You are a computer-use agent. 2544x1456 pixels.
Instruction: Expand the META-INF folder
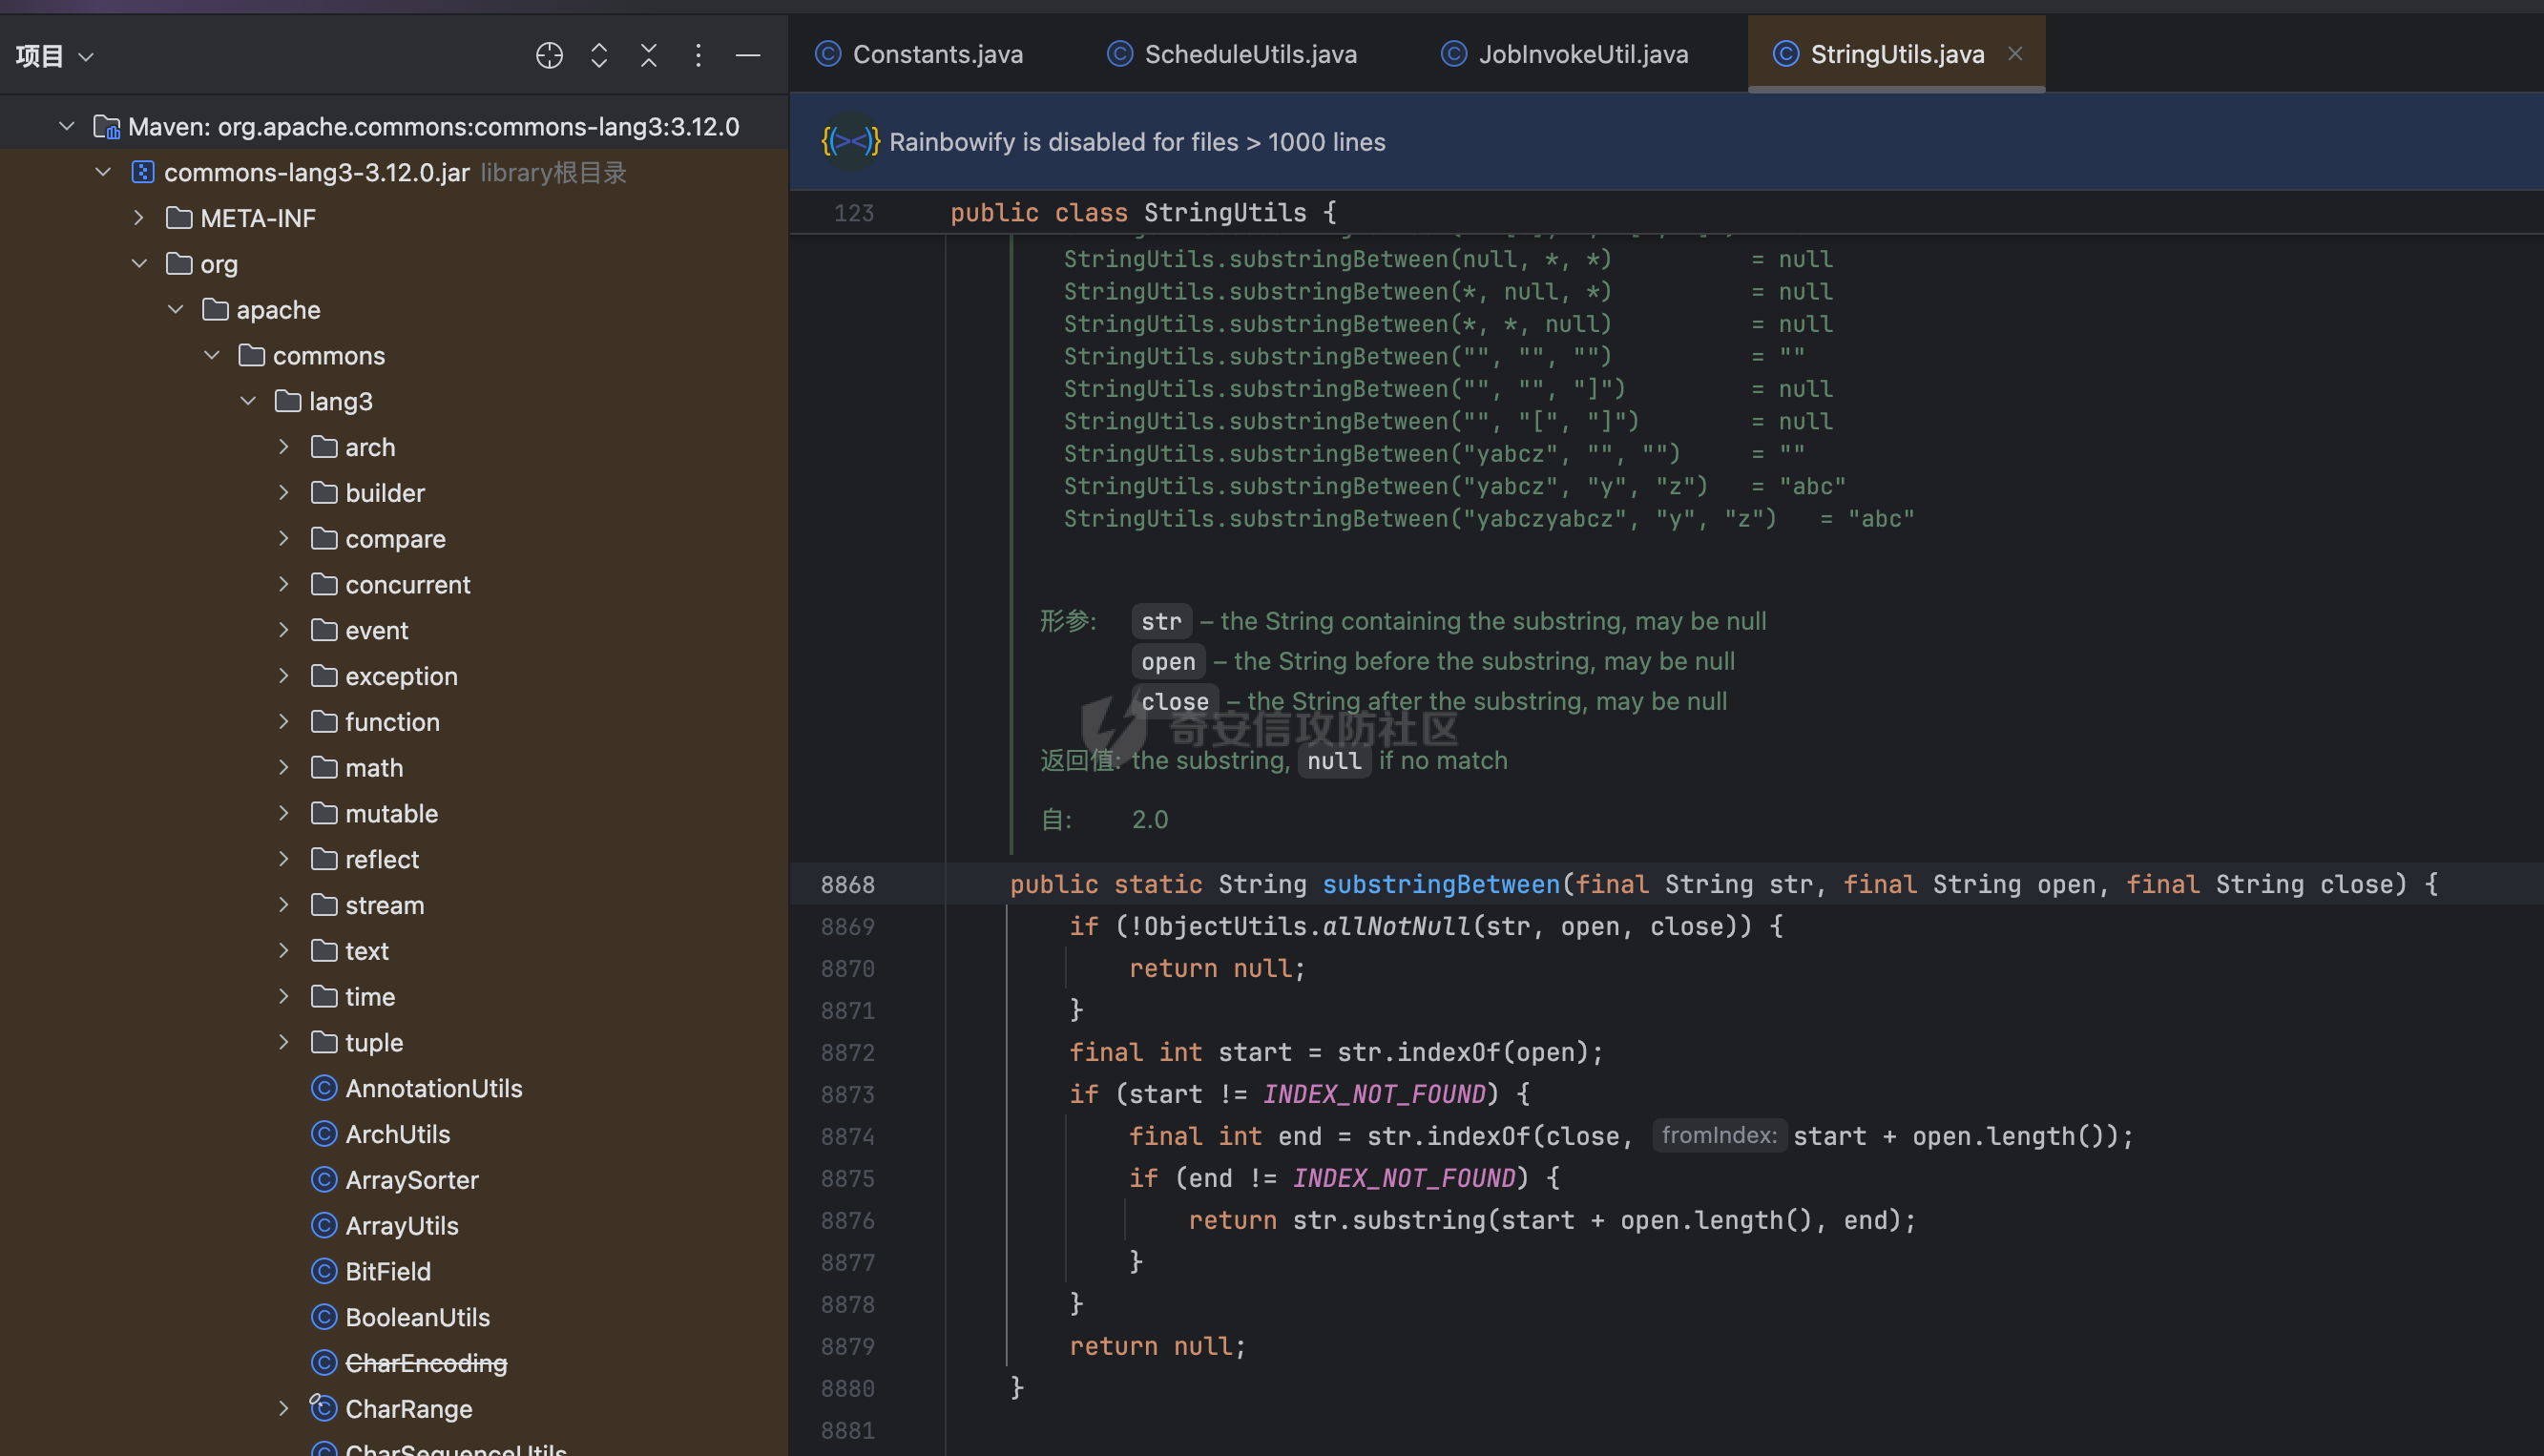(x=139, y=218)
